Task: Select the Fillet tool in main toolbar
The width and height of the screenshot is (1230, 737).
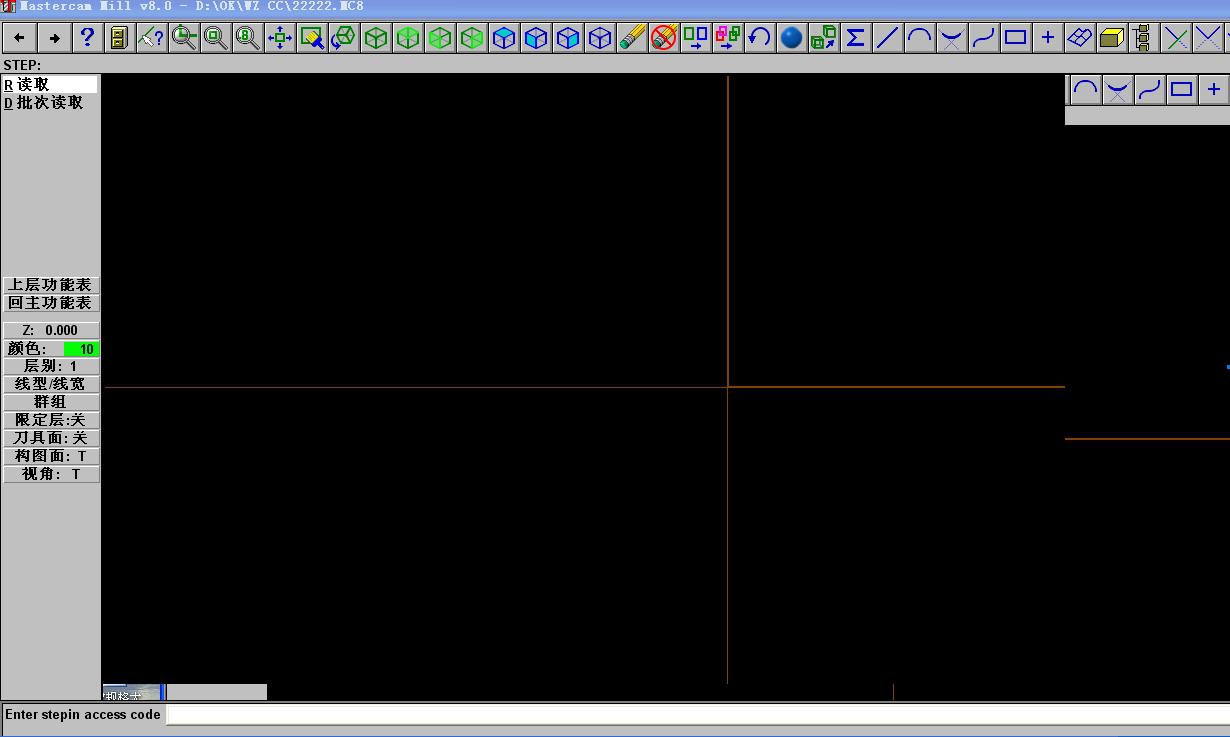Action: pos(952,38)
